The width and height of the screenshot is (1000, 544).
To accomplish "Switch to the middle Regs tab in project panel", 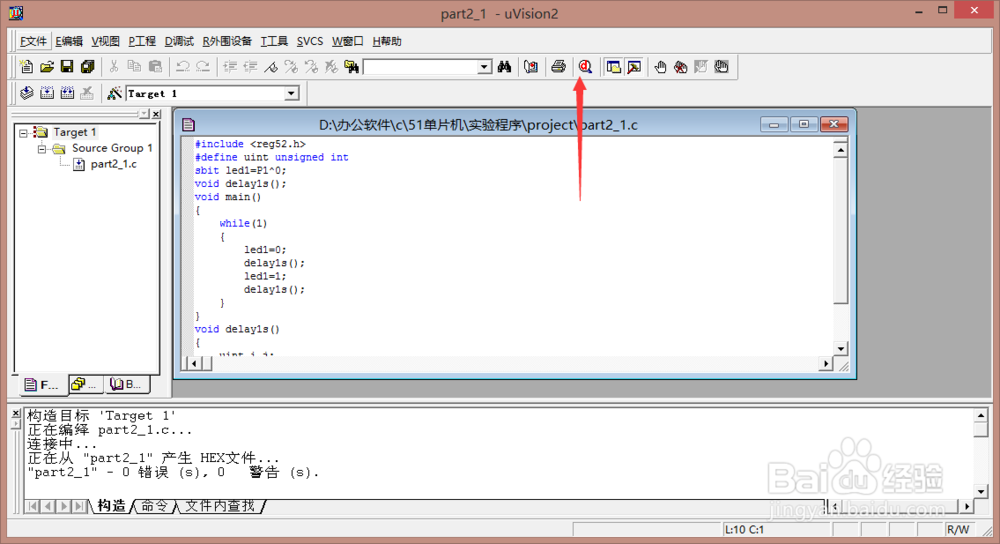I will coord(85,384).
